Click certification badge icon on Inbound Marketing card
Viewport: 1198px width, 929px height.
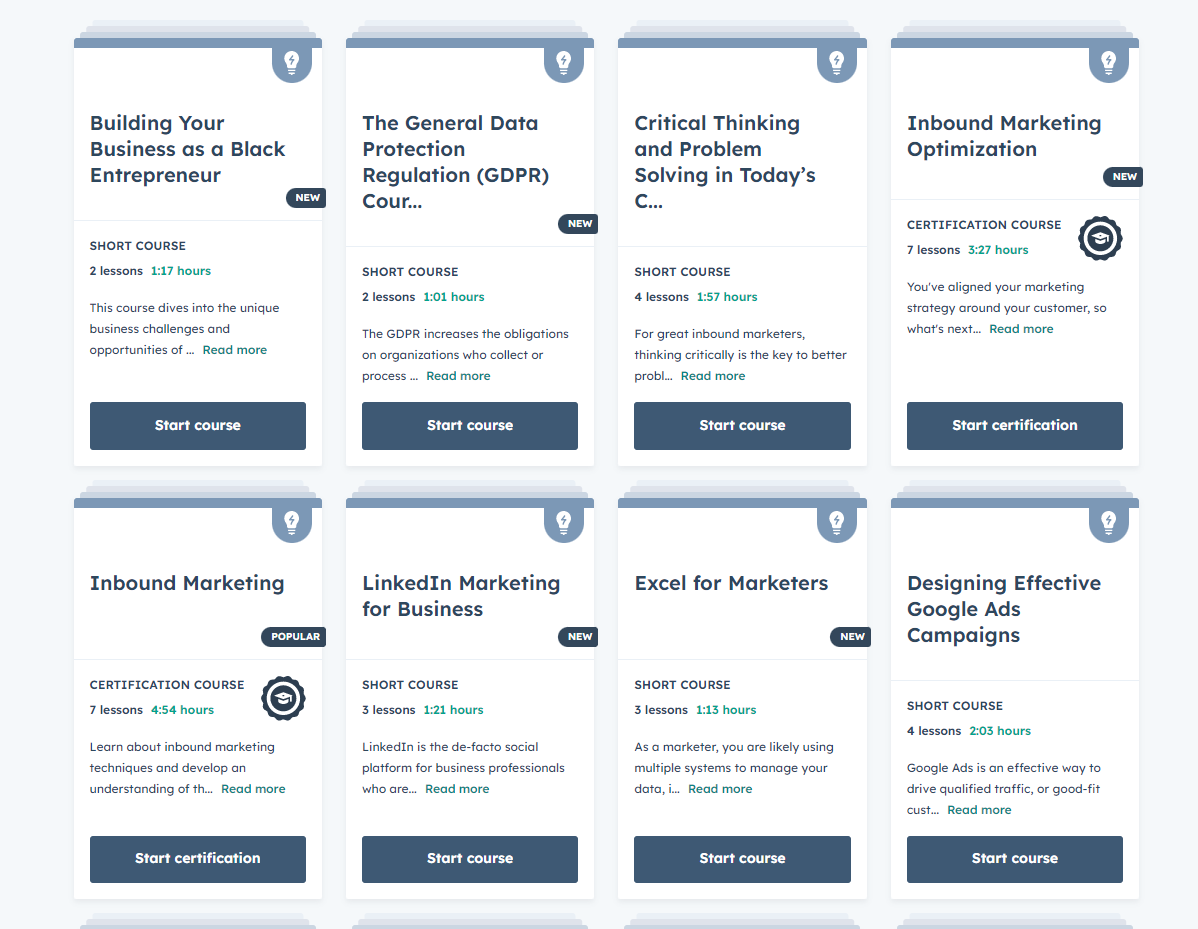pos(283,699)
